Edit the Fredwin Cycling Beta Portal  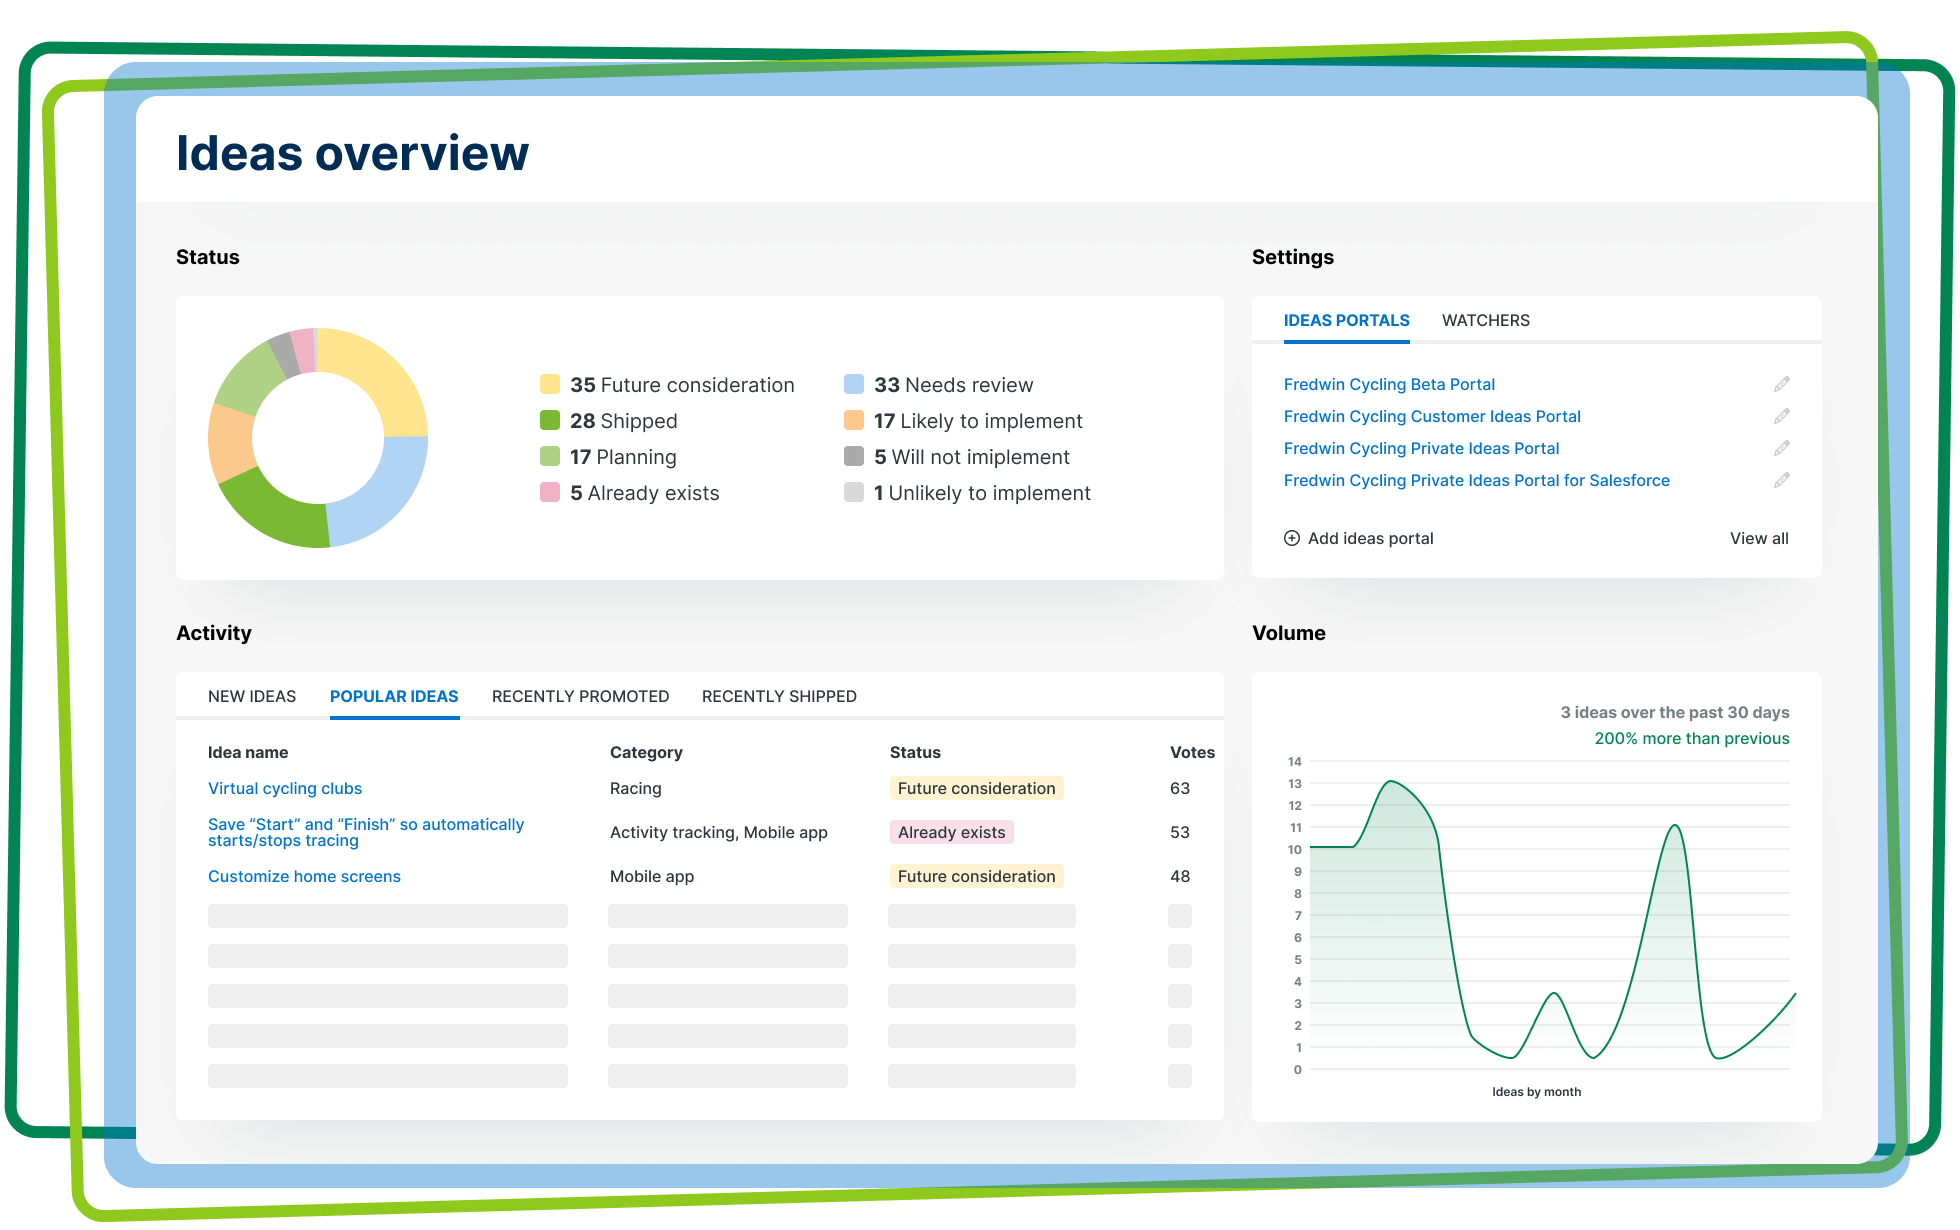pos(1782,384)
